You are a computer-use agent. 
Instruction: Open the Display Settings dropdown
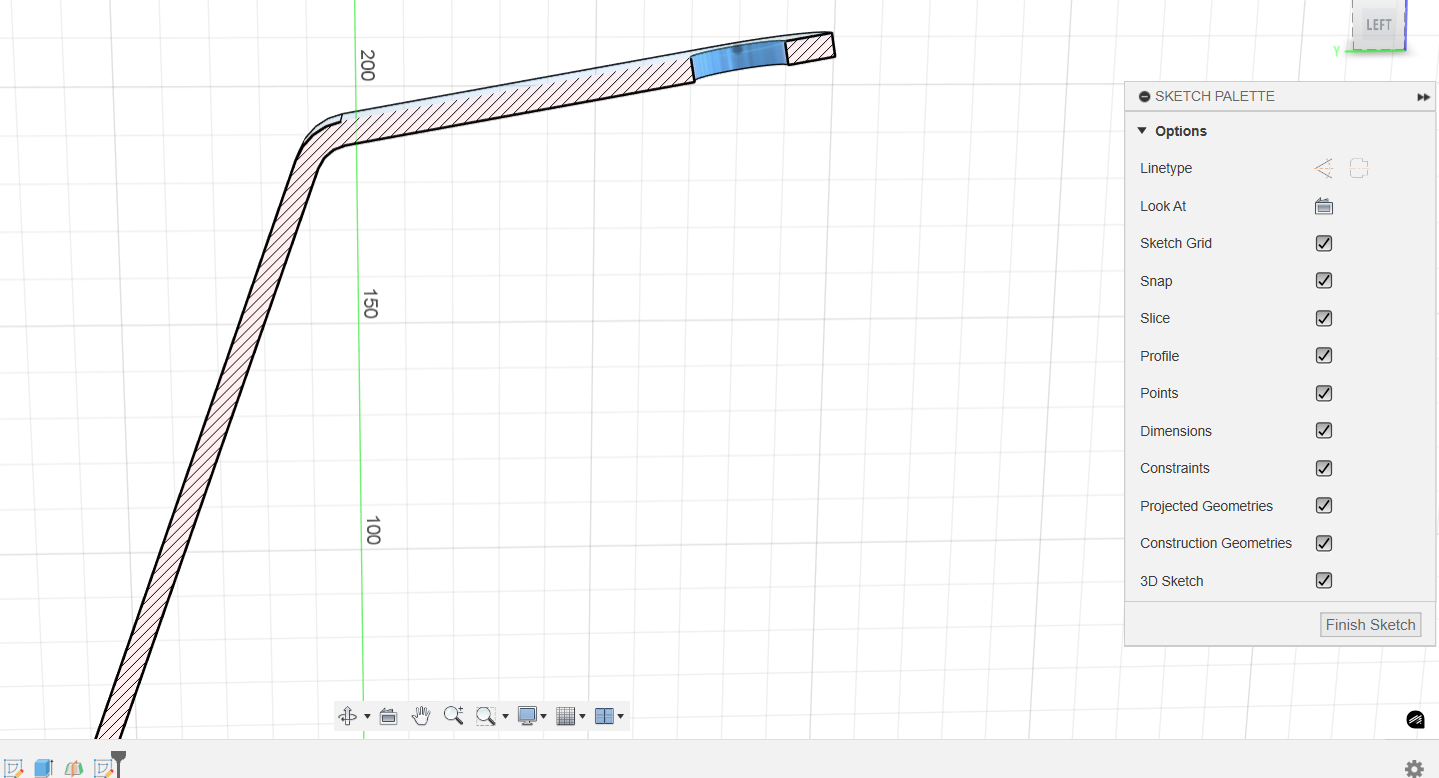pos(531,716)
